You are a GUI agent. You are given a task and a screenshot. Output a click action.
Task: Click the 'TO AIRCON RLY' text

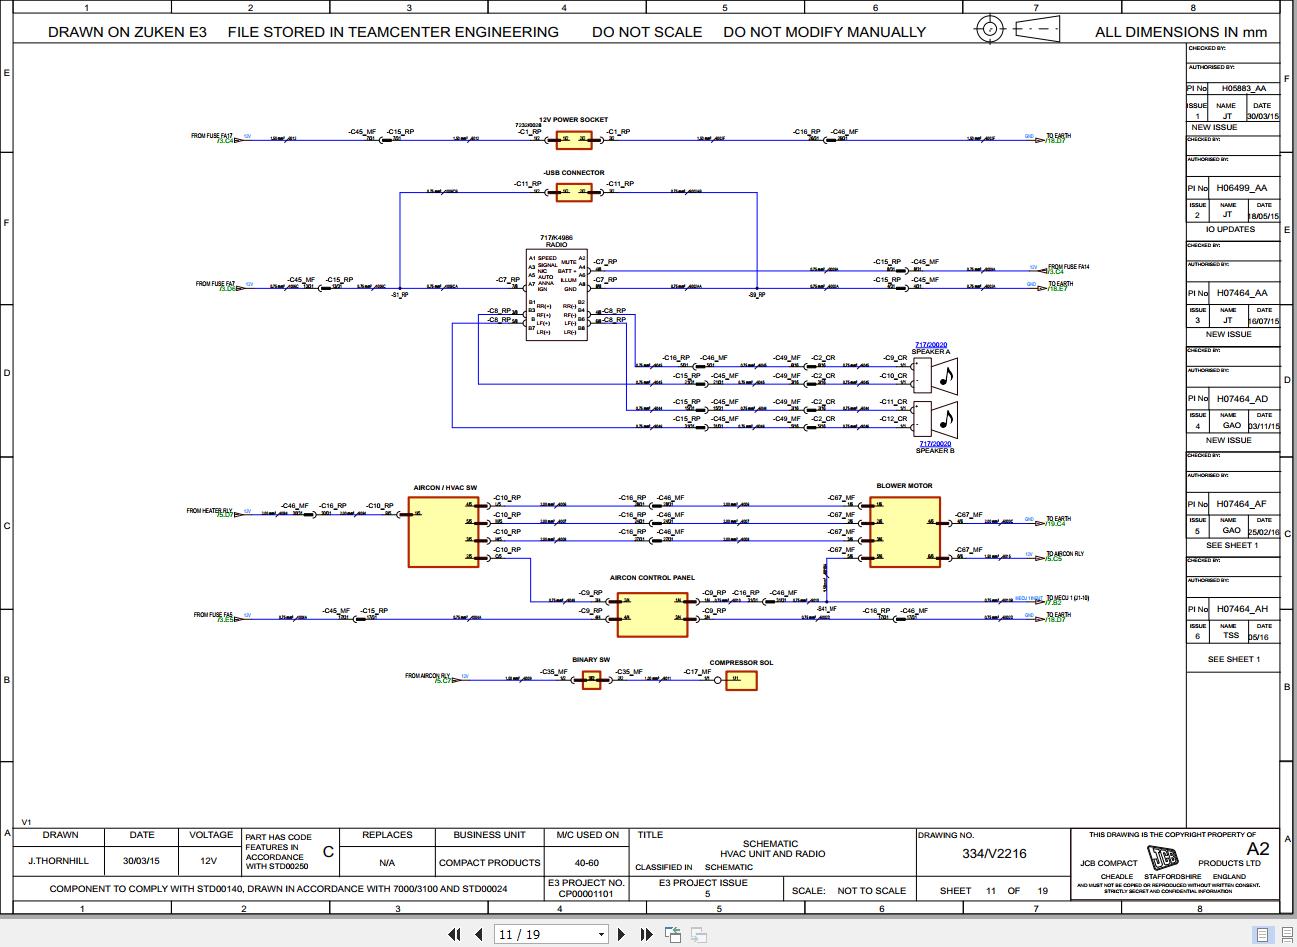(x=1065, y=553)
